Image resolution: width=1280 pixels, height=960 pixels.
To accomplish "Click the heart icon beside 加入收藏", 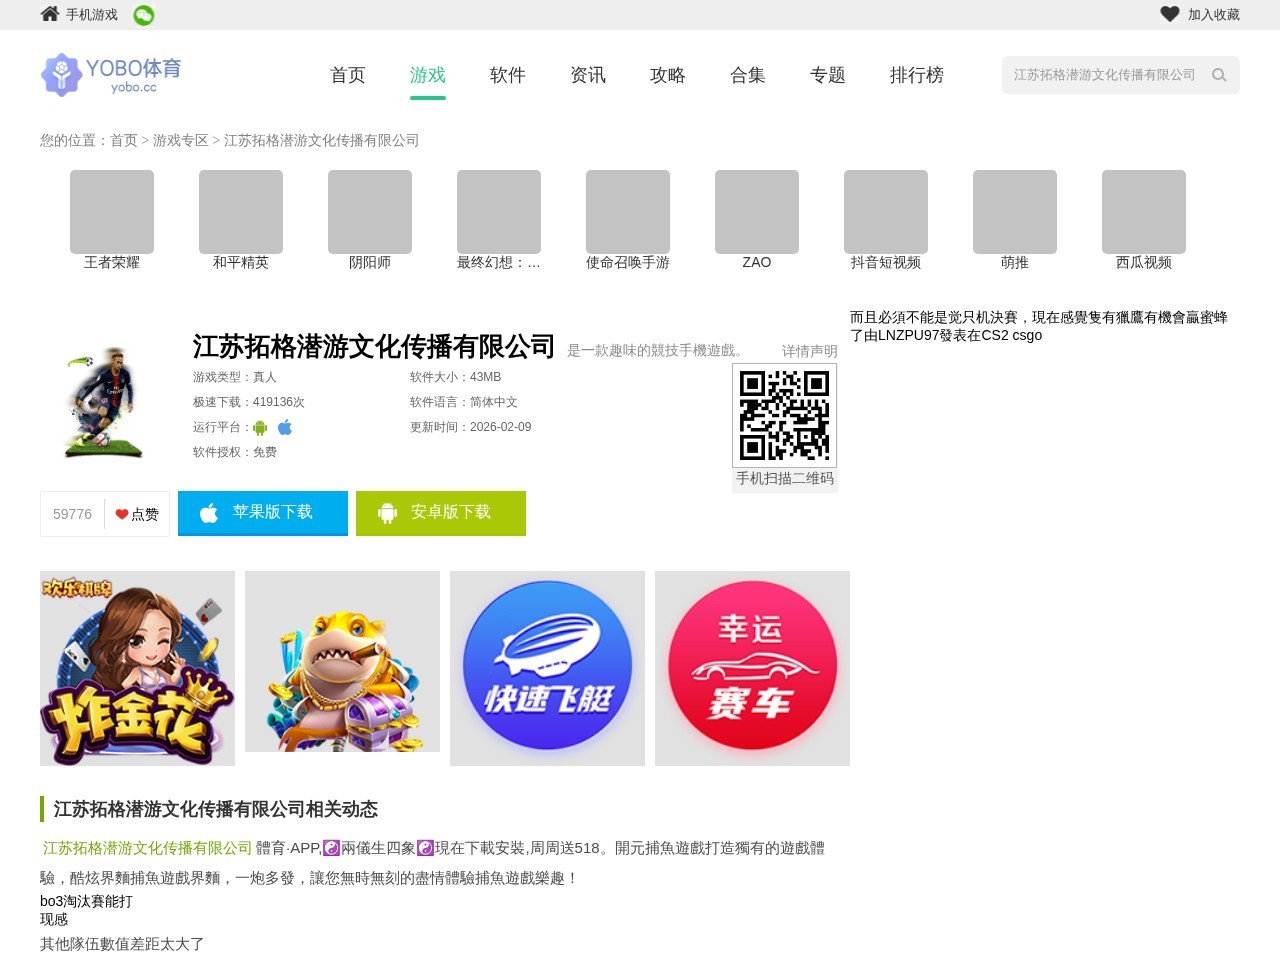I will point(1170,14).
